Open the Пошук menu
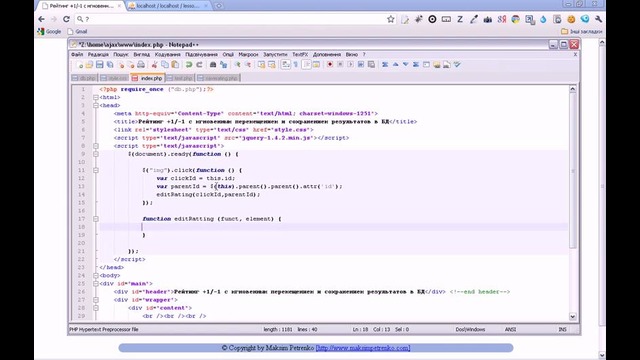Viewport: 640px width, 360px height. coord(121,54)
